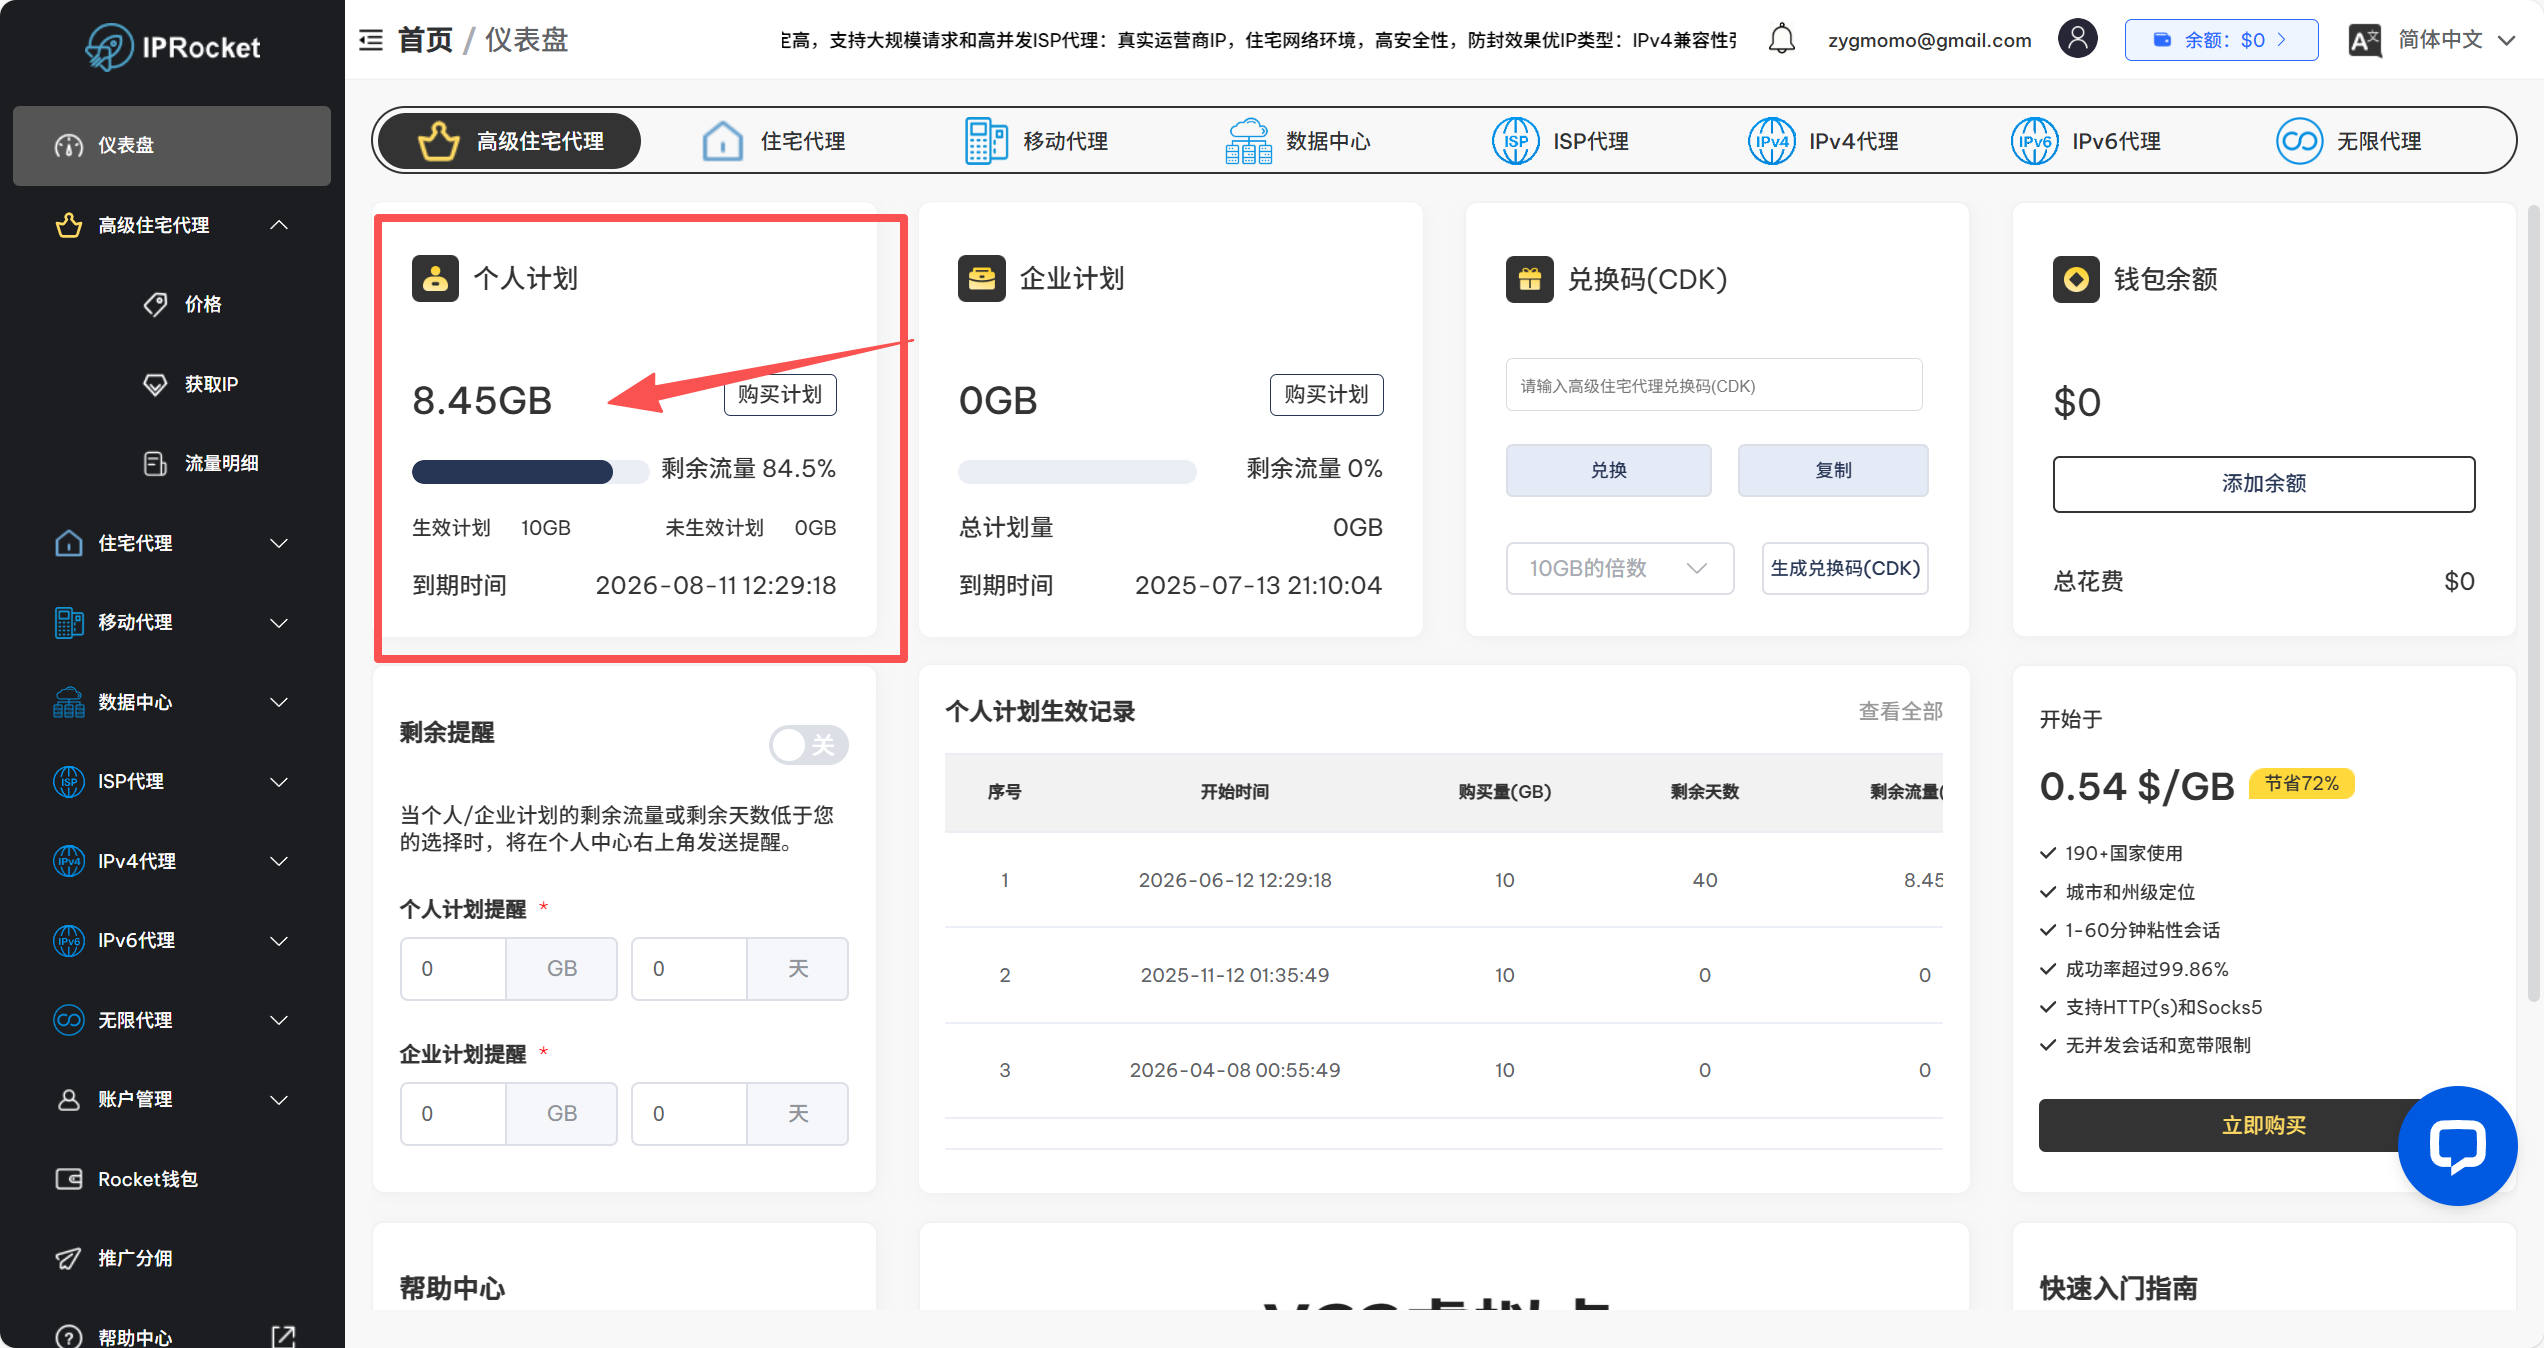Image resolution: width=2544 pixels, height=1348 pixels.
Task: Click the 兑换 button
Action: [1608, 470]
